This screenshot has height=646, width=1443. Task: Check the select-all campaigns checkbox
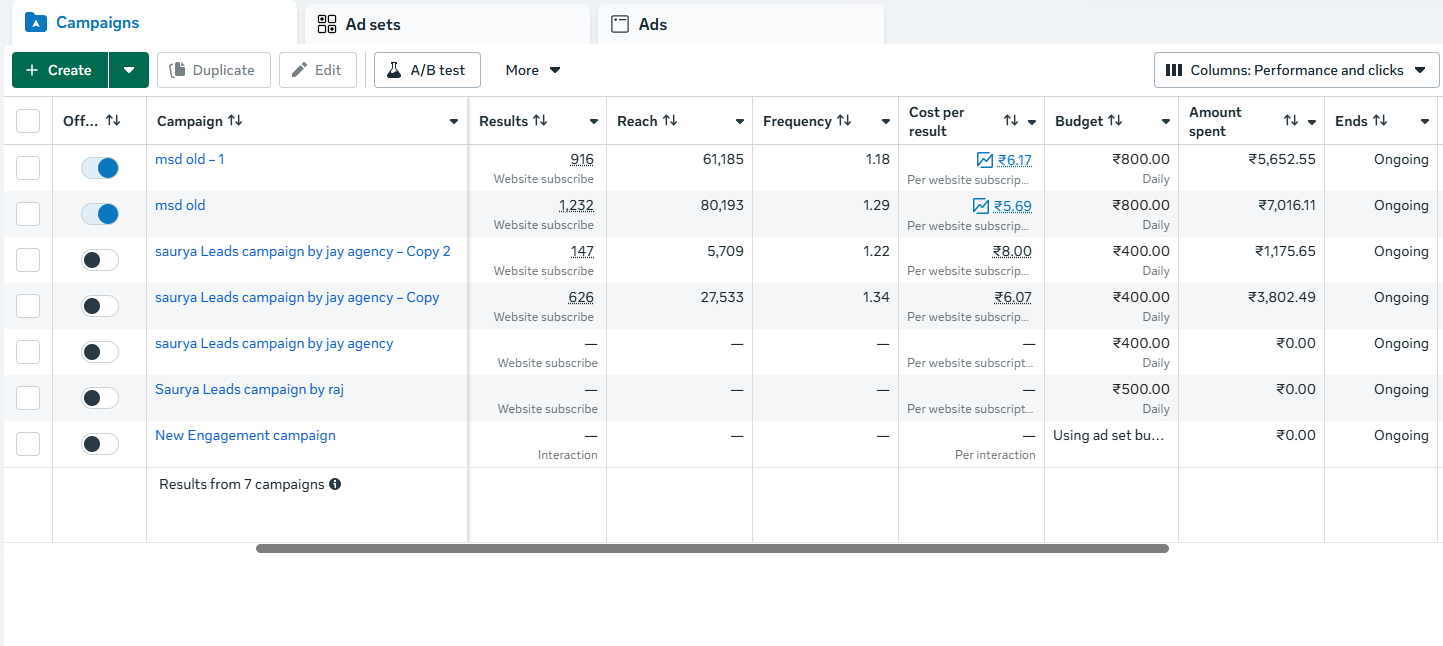28,120
